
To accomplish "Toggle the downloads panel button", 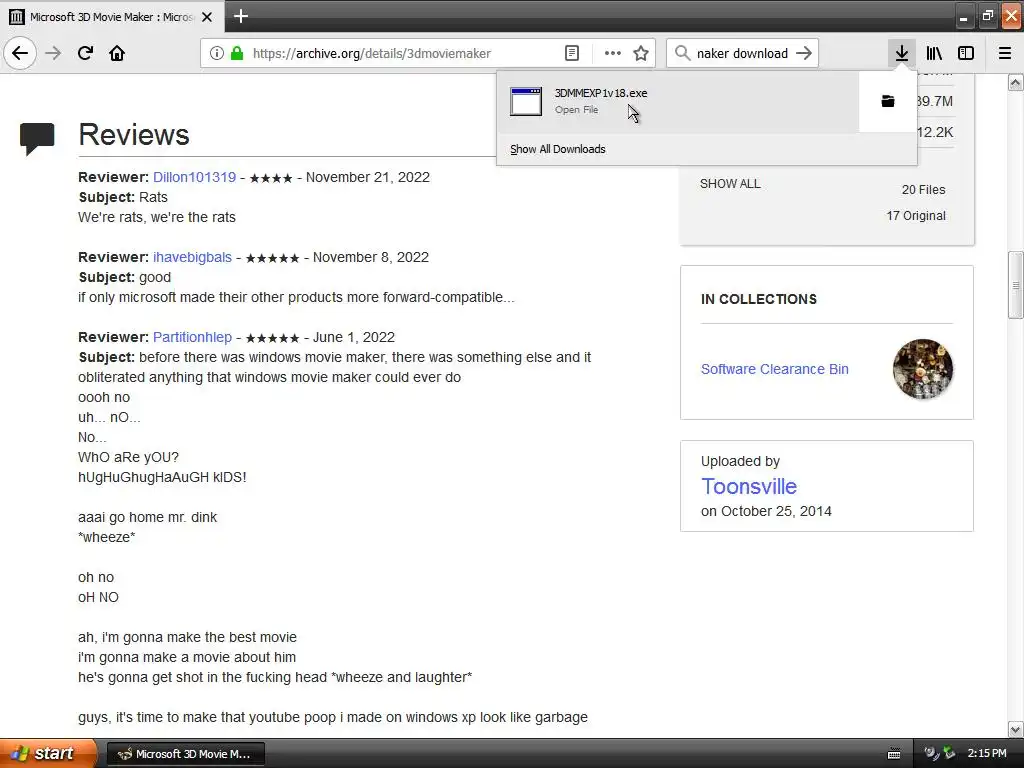I will pos(901,53).
